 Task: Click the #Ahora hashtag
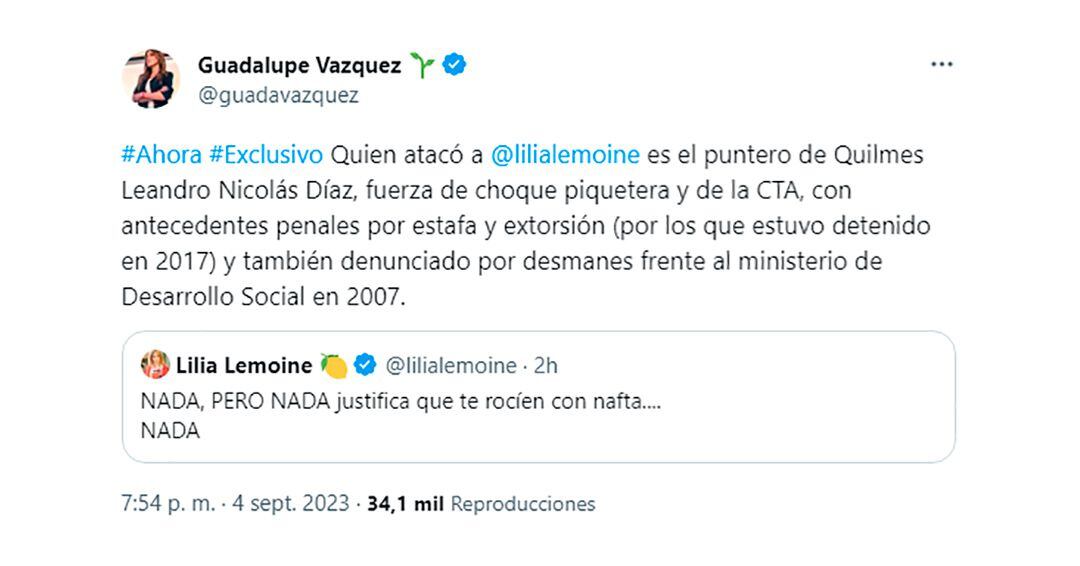(161, 155)
